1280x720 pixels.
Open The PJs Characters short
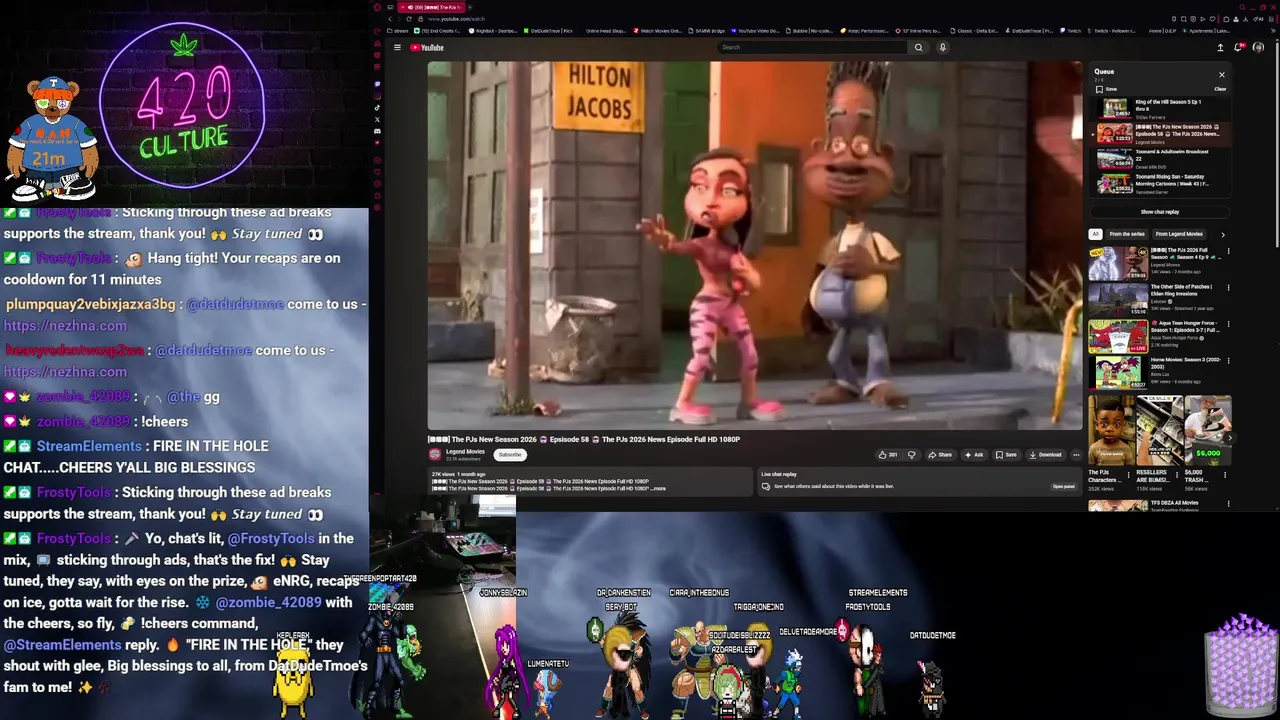point(1111,443)
